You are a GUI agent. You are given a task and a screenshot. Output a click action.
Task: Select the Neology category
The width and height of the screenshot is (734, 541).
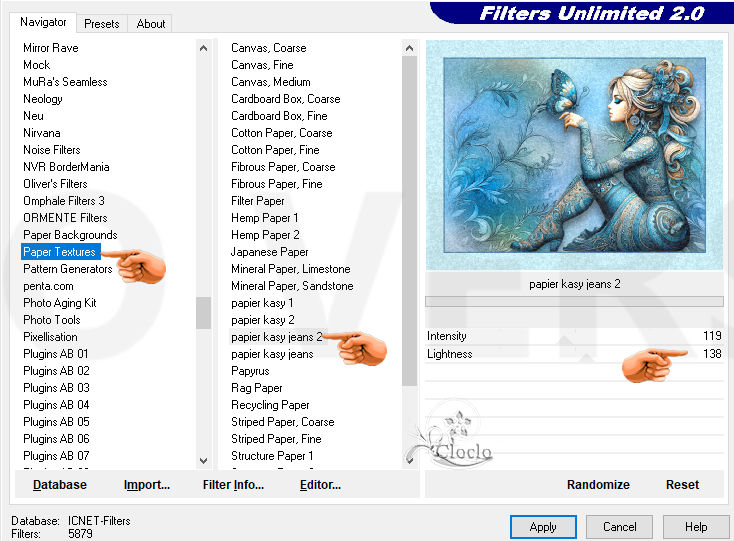click(x=43, y=99)
